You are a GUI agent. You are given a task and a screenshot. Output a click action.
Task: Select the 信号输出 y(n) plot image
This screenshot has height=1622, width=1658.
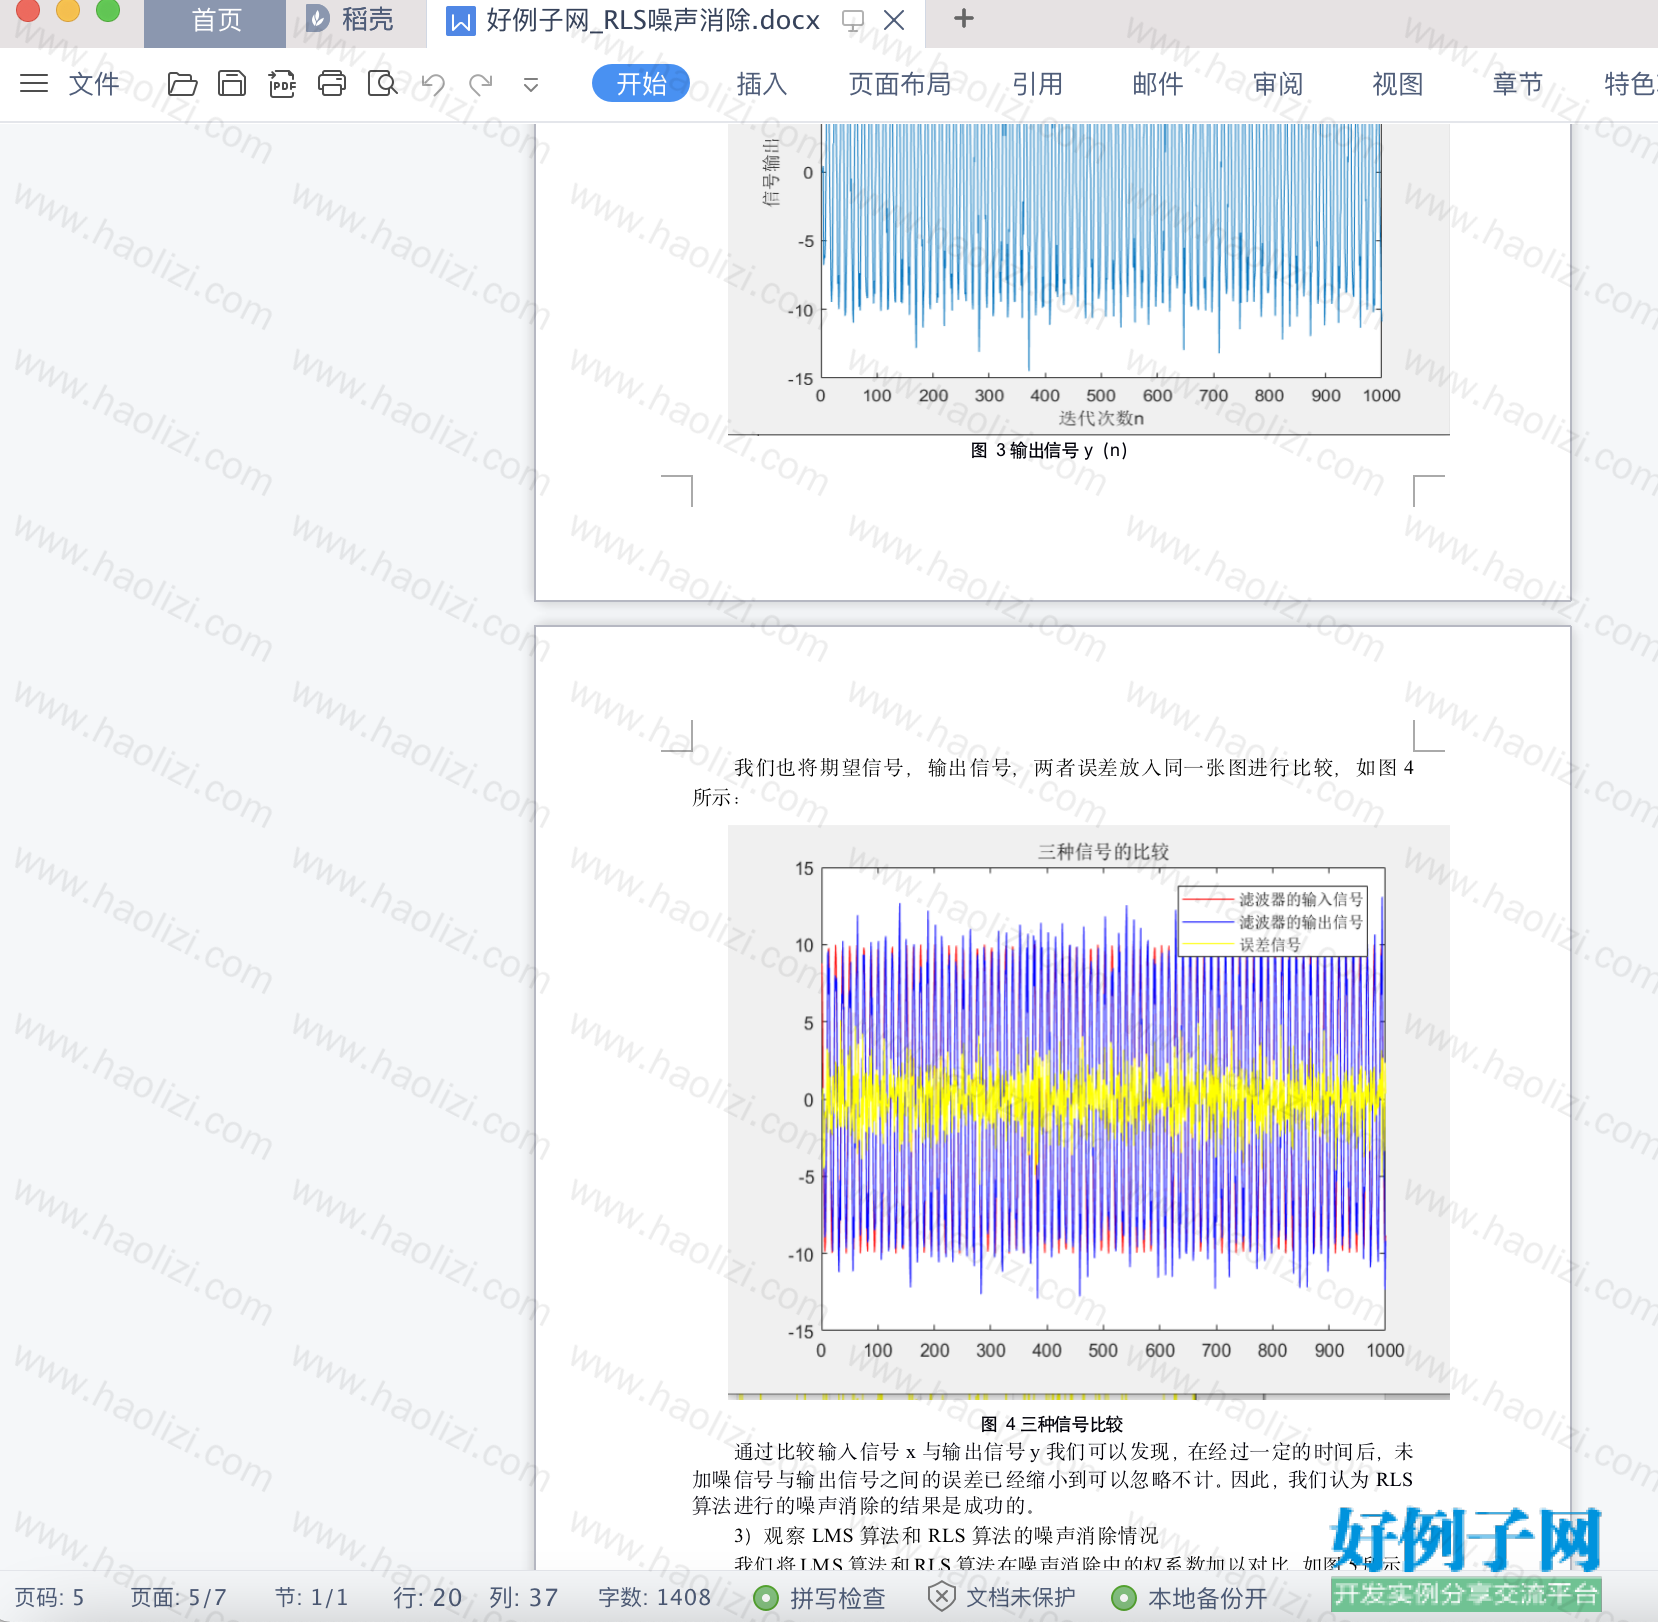tap(1089, 278)
